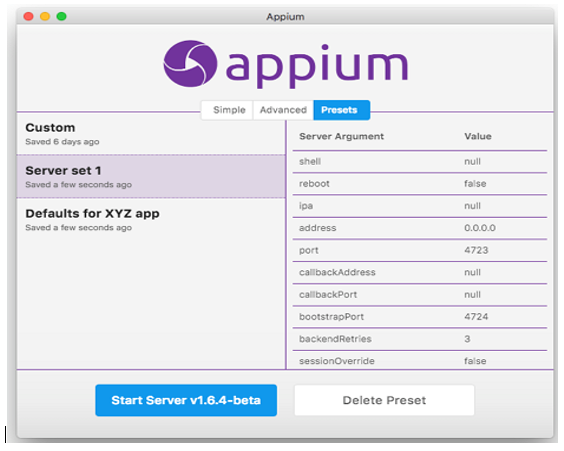Click the port value 4723
Screen dimensions: 564x451
tap(476, 250)
